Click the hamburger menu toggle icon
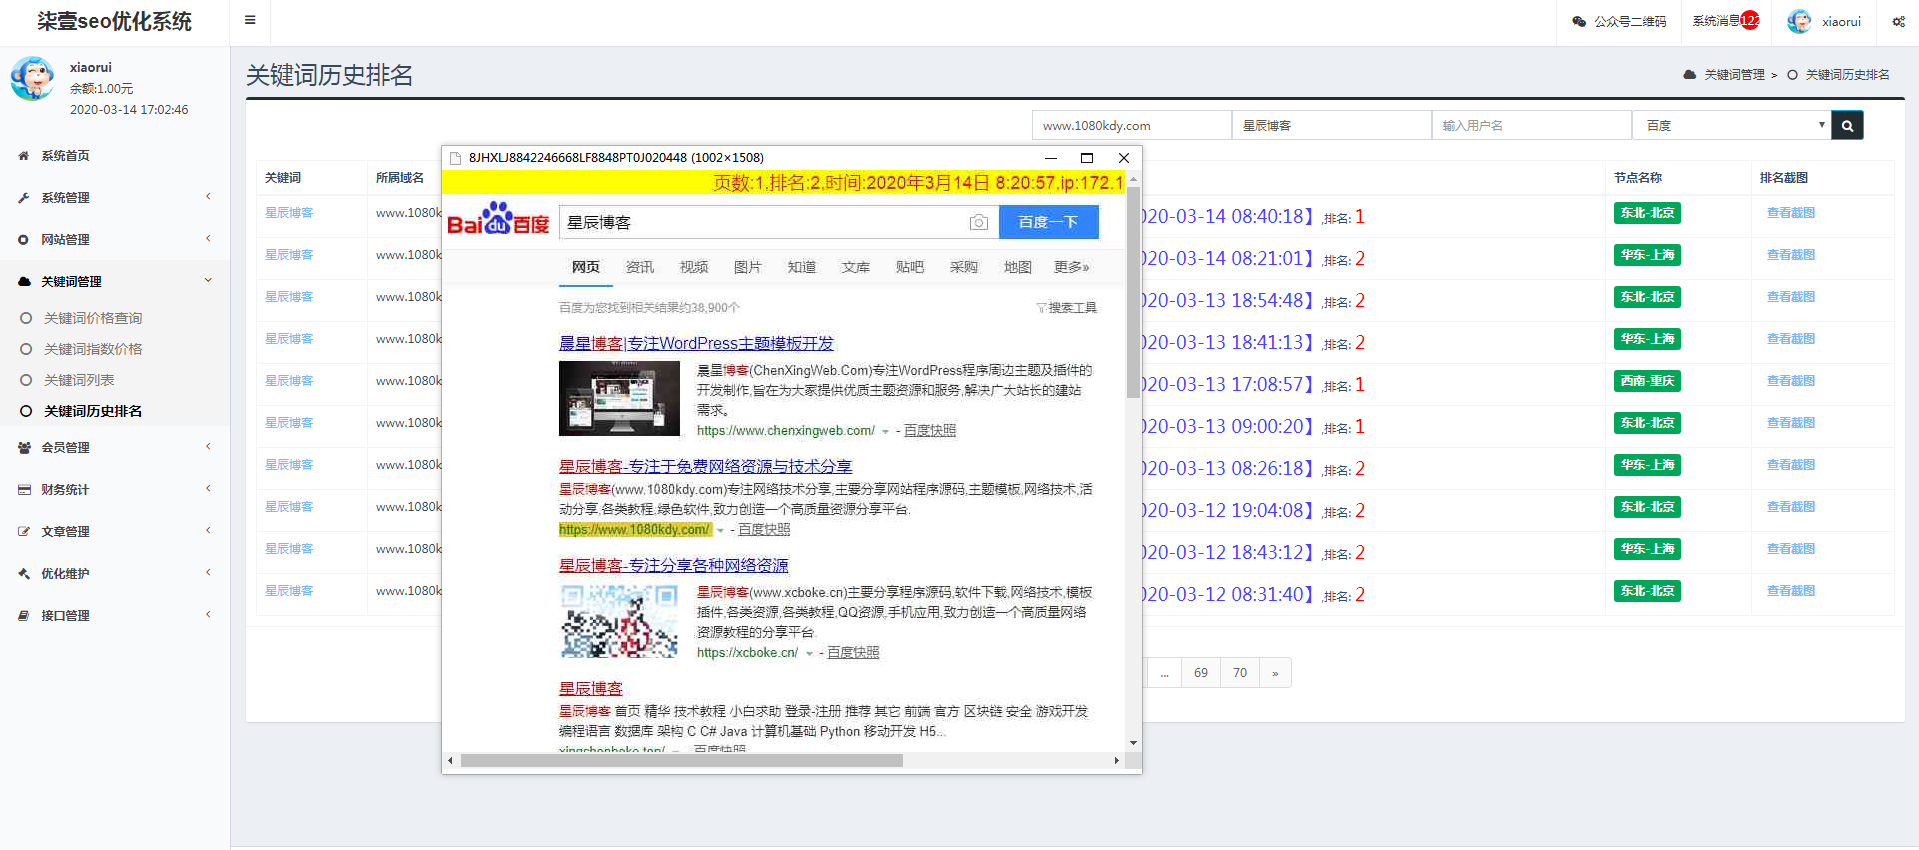Screen dimensions: 1919x850 [250, 20]
